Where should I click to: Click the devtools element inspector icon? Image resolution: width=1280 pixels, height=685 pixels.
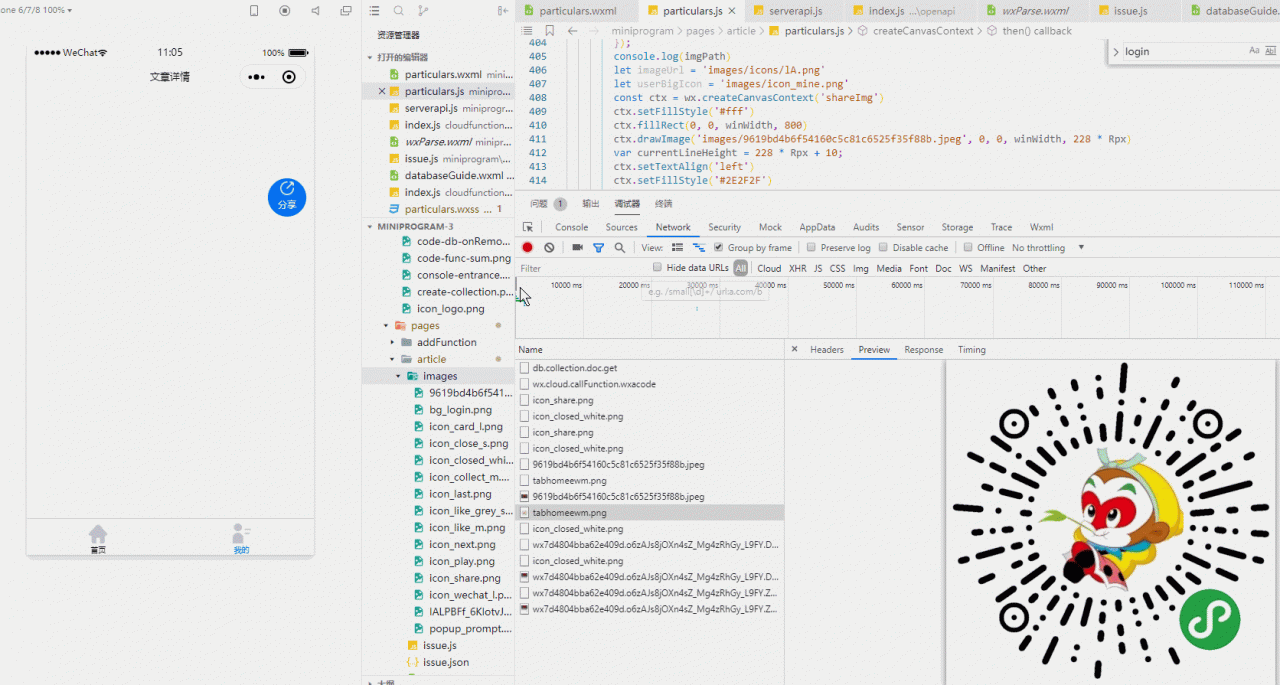528,227
